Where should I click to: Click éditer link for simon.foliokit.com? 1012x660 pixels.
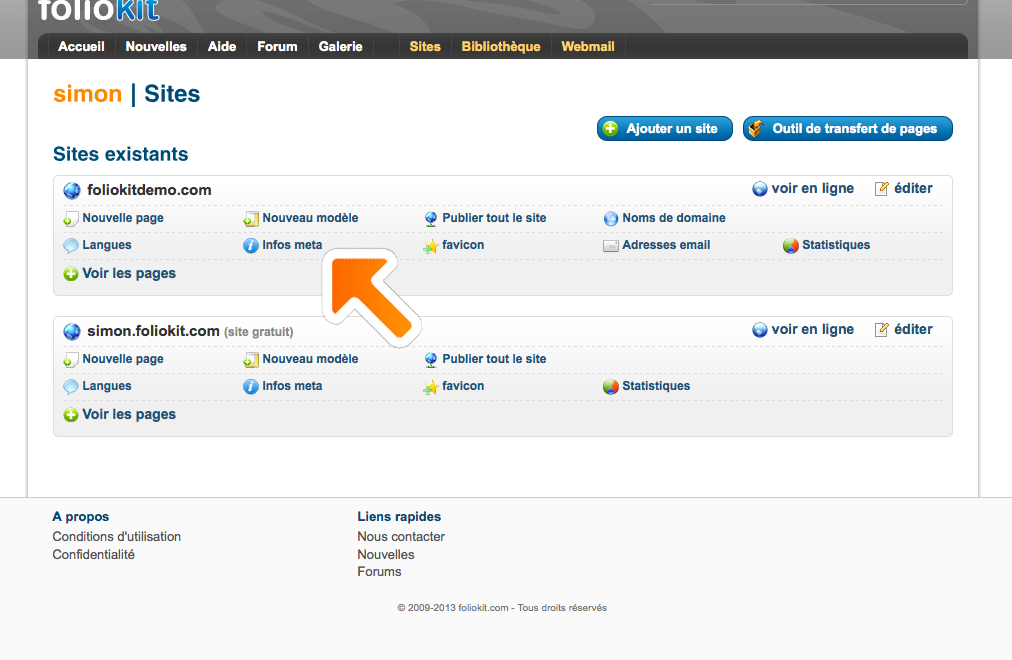pyautogui.click(x=913, y=329)
